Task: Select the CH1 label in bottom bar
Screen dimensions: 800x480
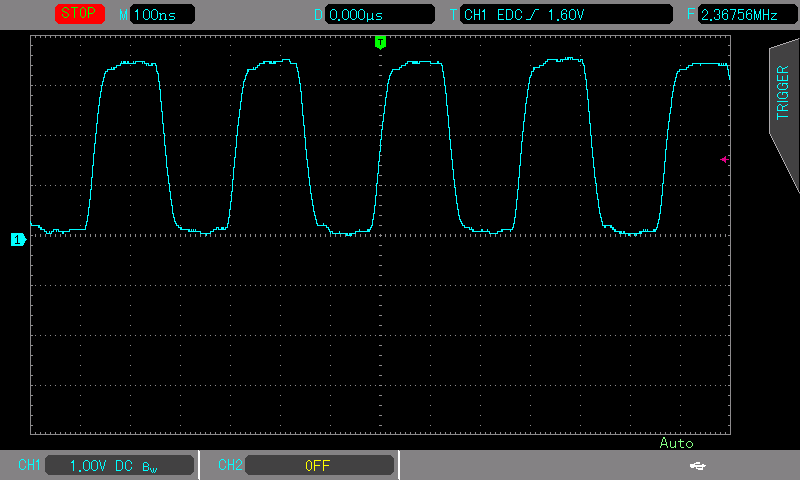Action: (29, 466)
